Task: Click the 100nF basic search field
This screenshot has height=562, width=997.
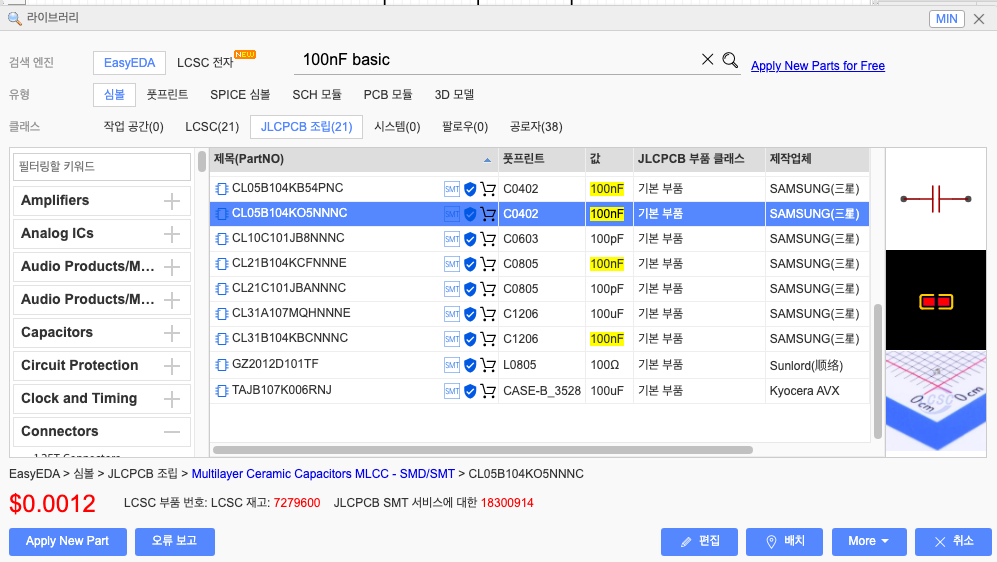Action: tap(498, 60)
